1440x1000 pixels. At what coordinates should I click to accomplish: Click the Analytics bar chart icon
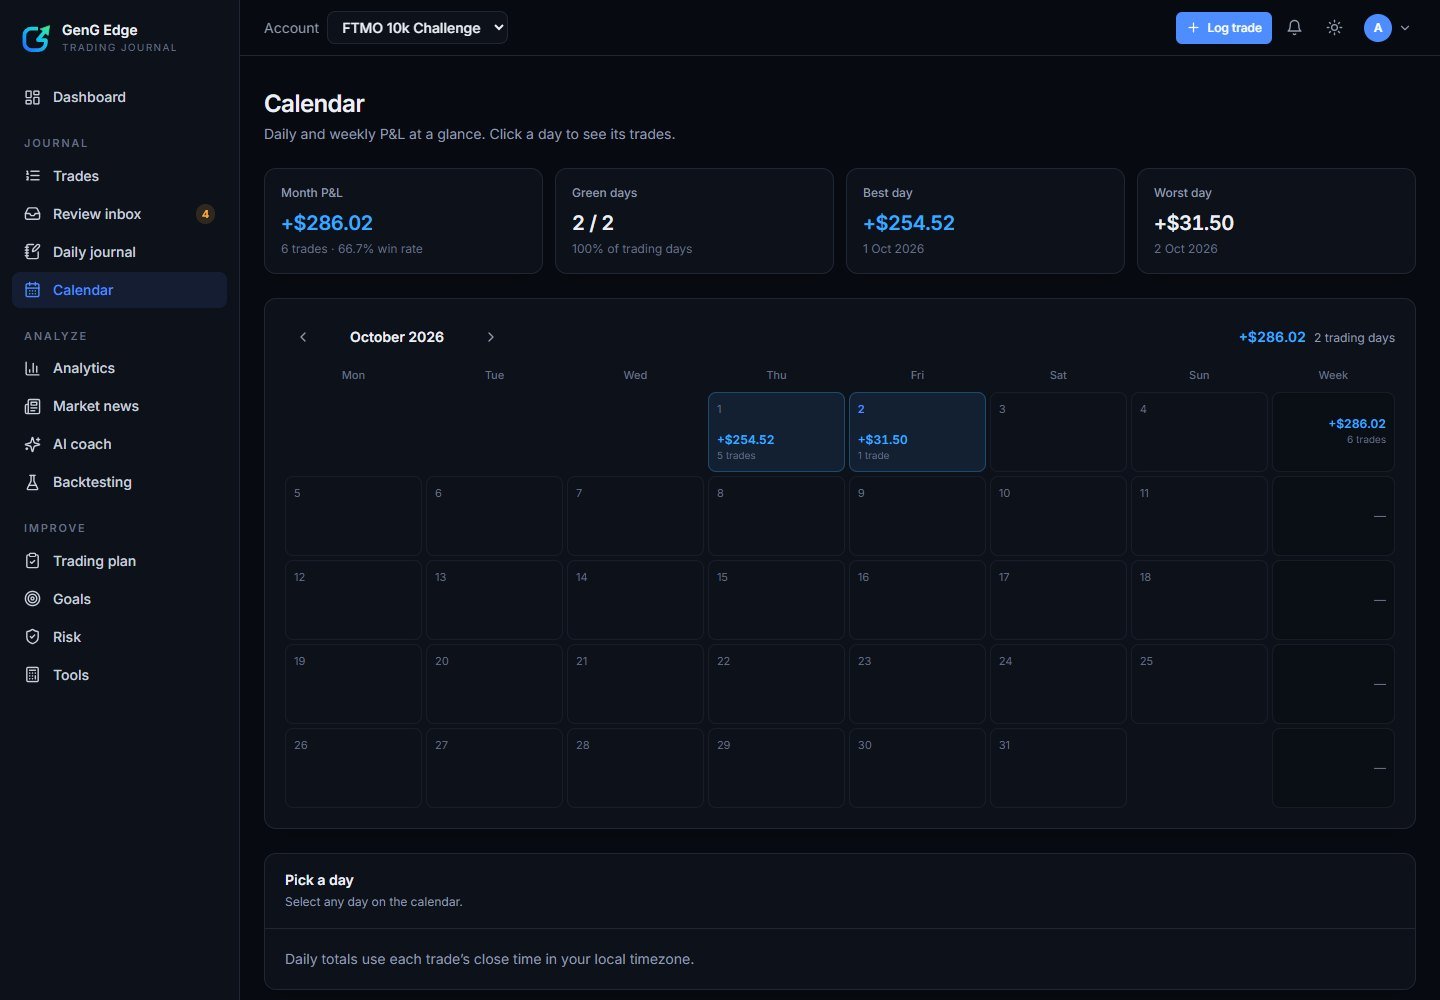click(32, 368)
